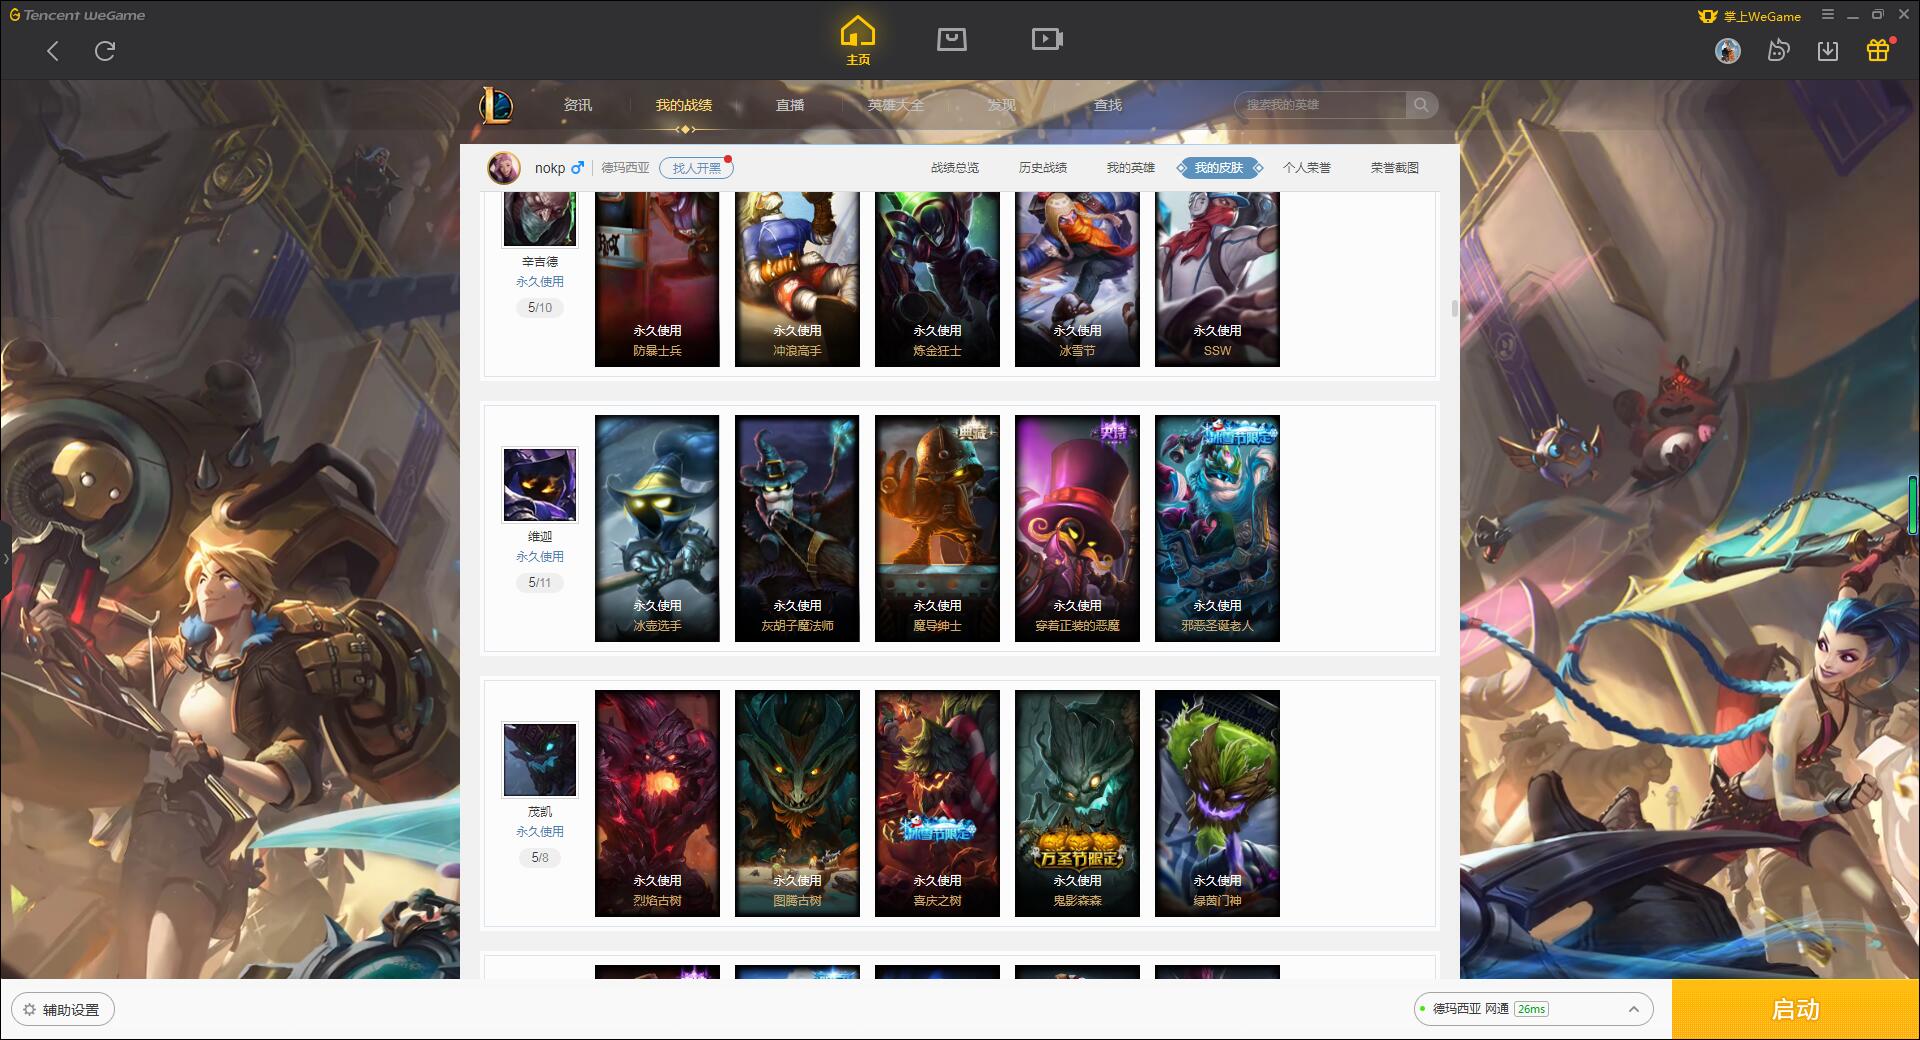The height and width of the screenshot is (1040, 1920).
Task: Go back with the left arrow icon
Action: (53, 51)
